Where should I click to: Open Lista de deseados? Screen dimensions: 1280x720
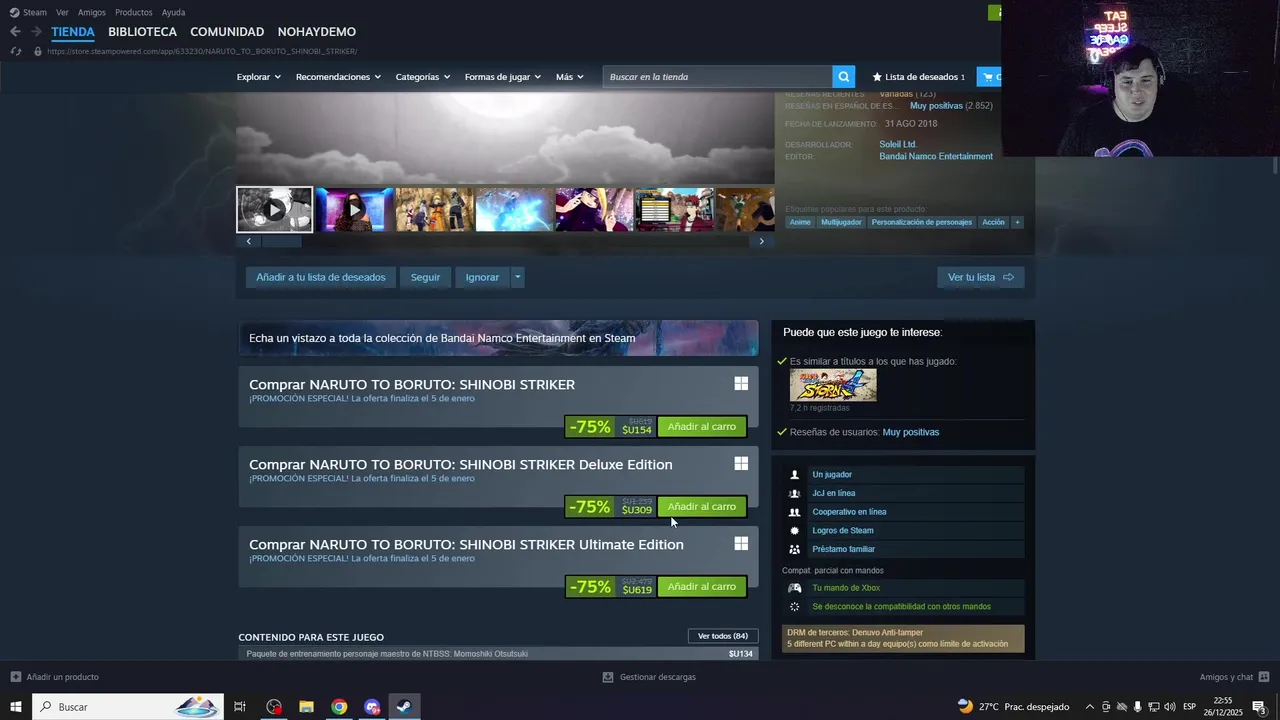tap(919, 77)
